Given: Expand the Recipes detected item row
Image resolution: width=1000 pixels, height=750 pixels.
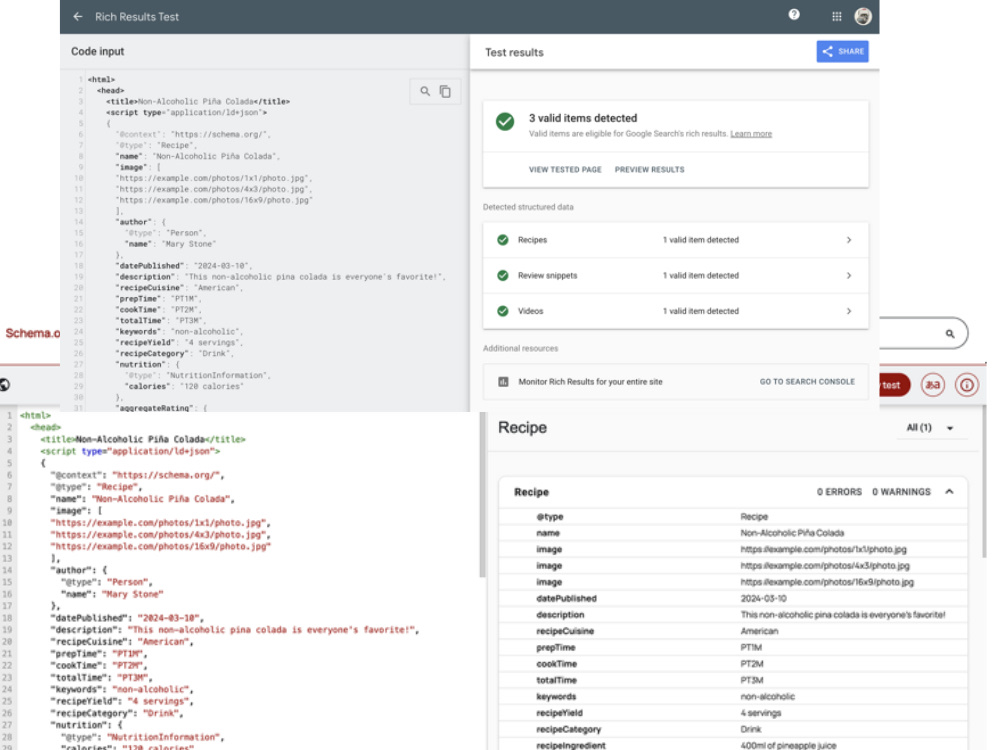Looking at the screenshot, I should tap(675, 240).
